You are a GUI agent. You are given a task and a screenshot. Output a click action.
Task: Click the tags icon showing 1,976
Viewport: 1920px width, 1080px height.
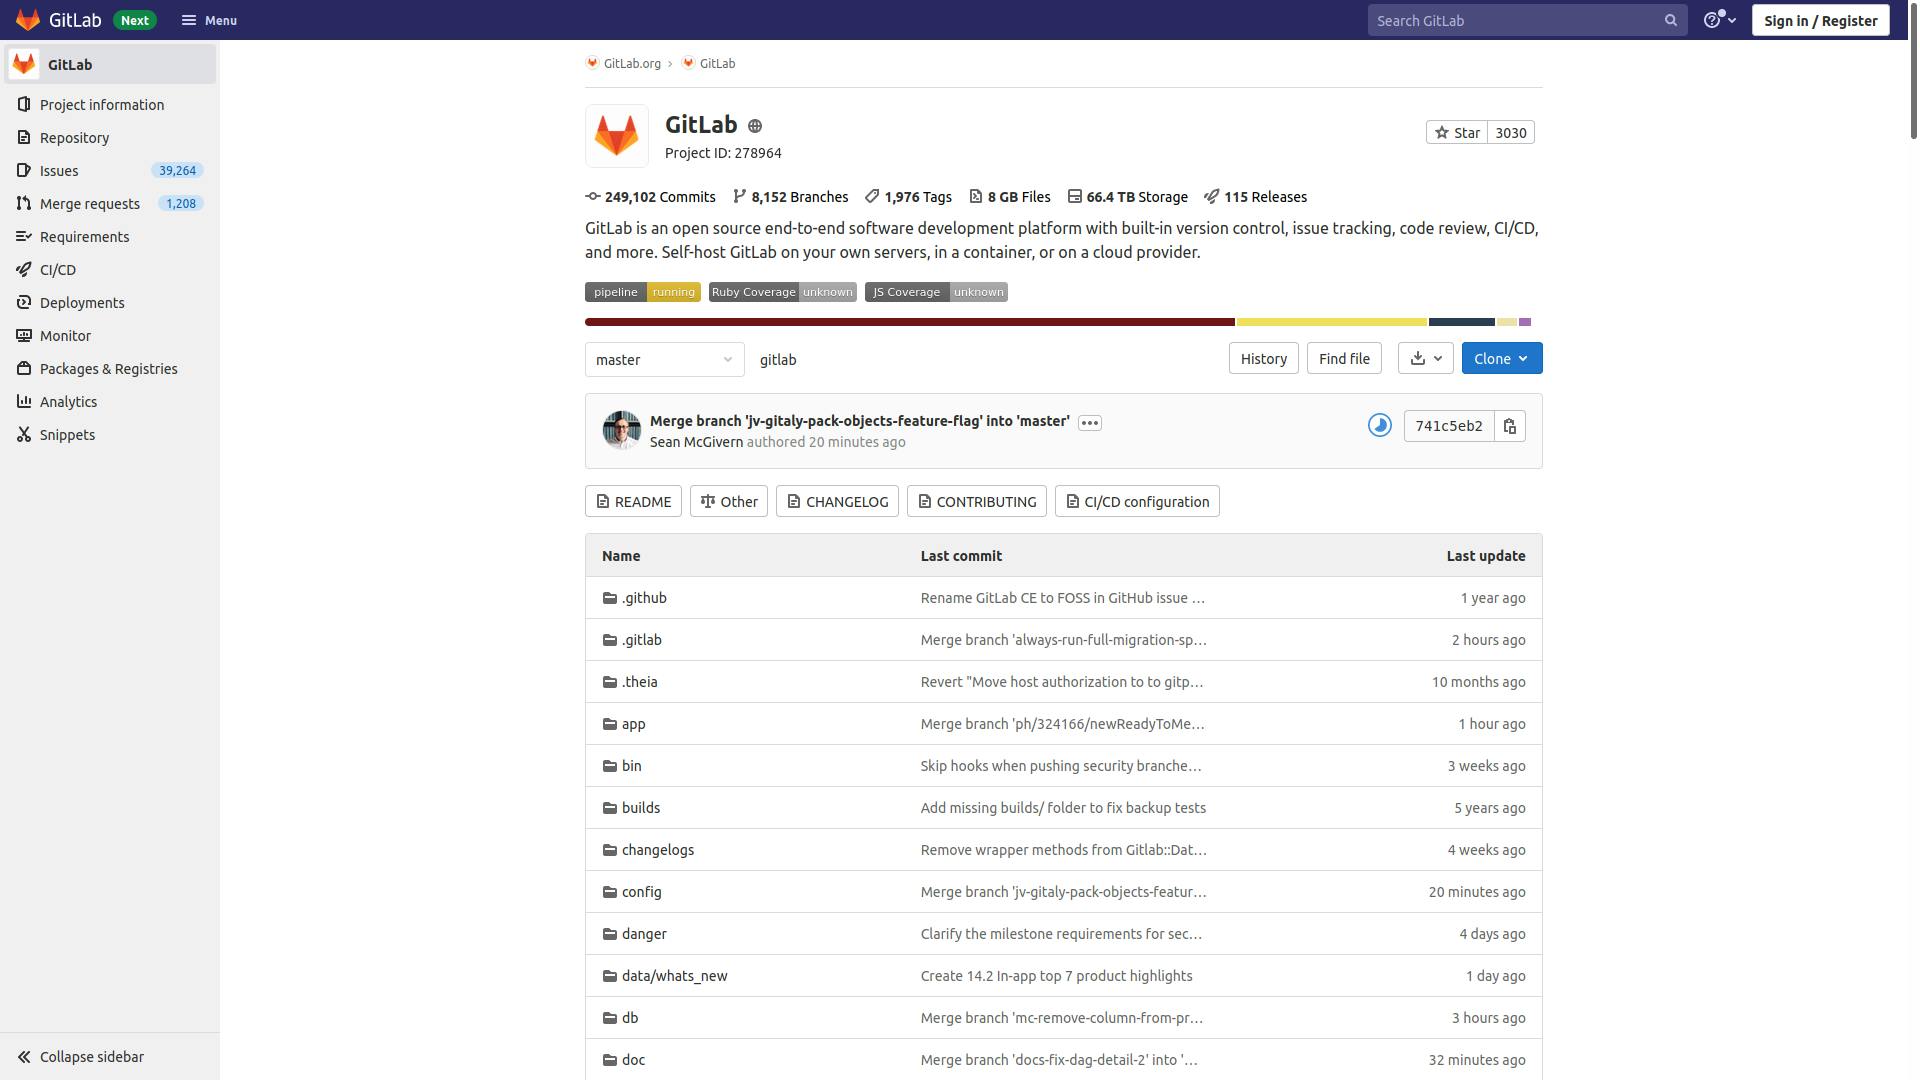872,196
